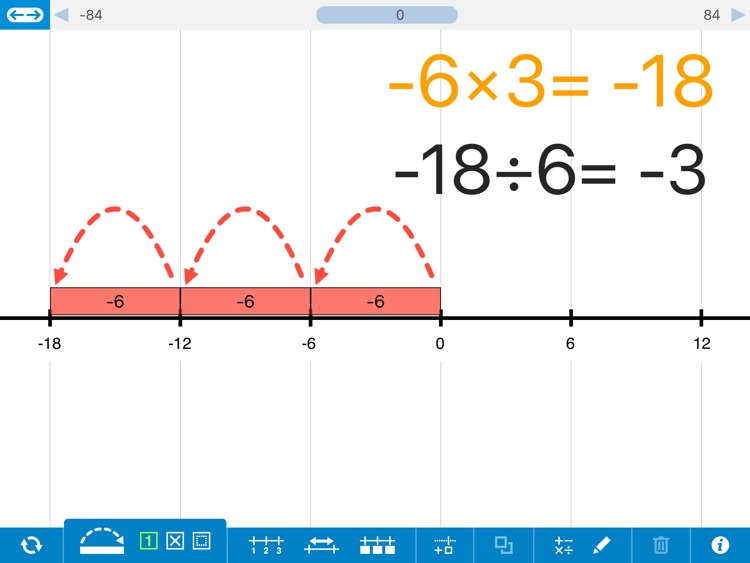
Task: Toggle the X-marked box option
Action: [175, 541]
